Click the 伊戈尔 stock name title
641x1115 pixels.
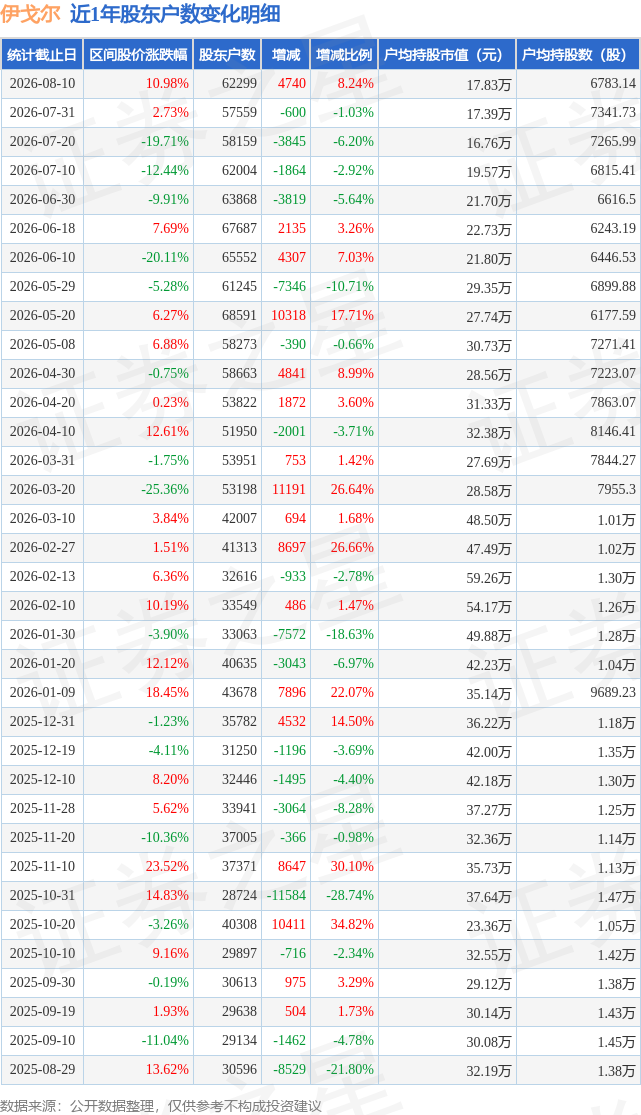[31, 14]
